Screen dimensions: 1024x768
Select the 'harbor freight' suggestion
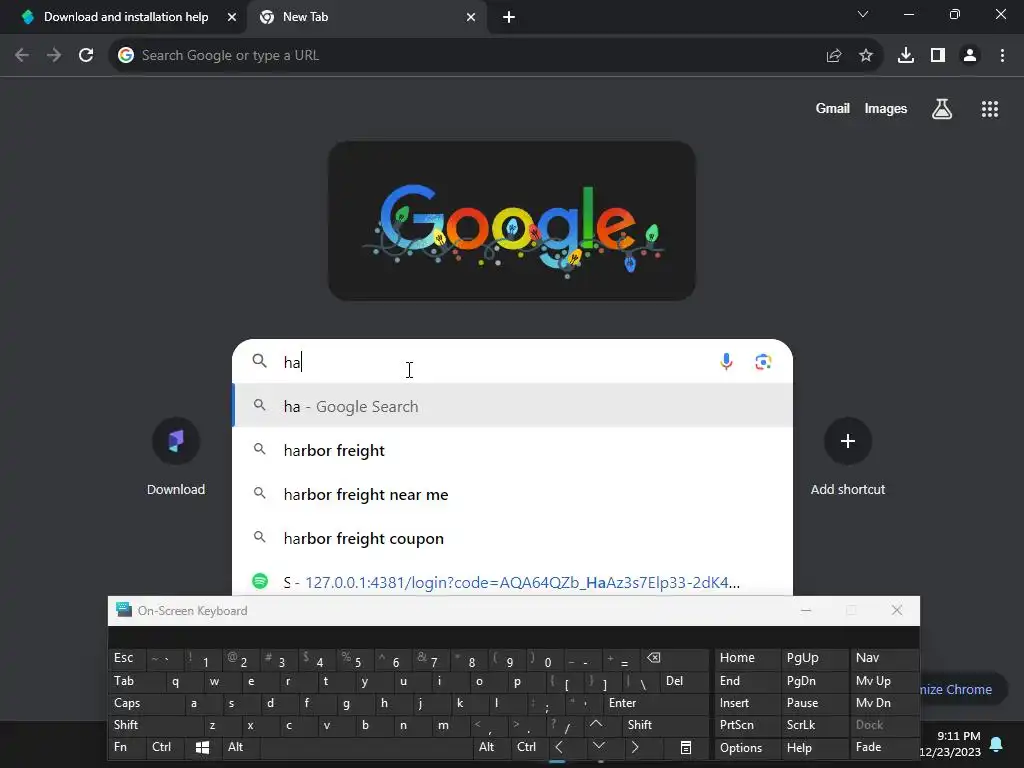pyautogui.click(x=513, y=451)
